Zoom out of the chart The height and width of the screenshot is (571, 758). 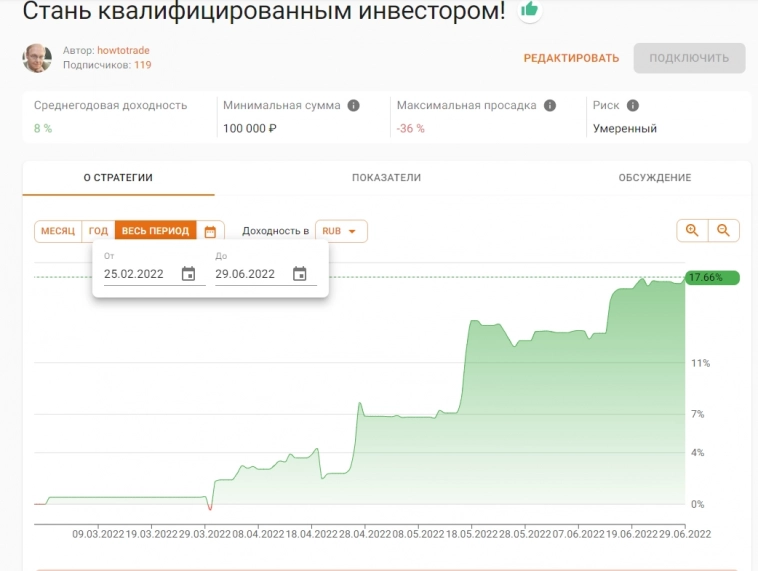click(723, 231)
